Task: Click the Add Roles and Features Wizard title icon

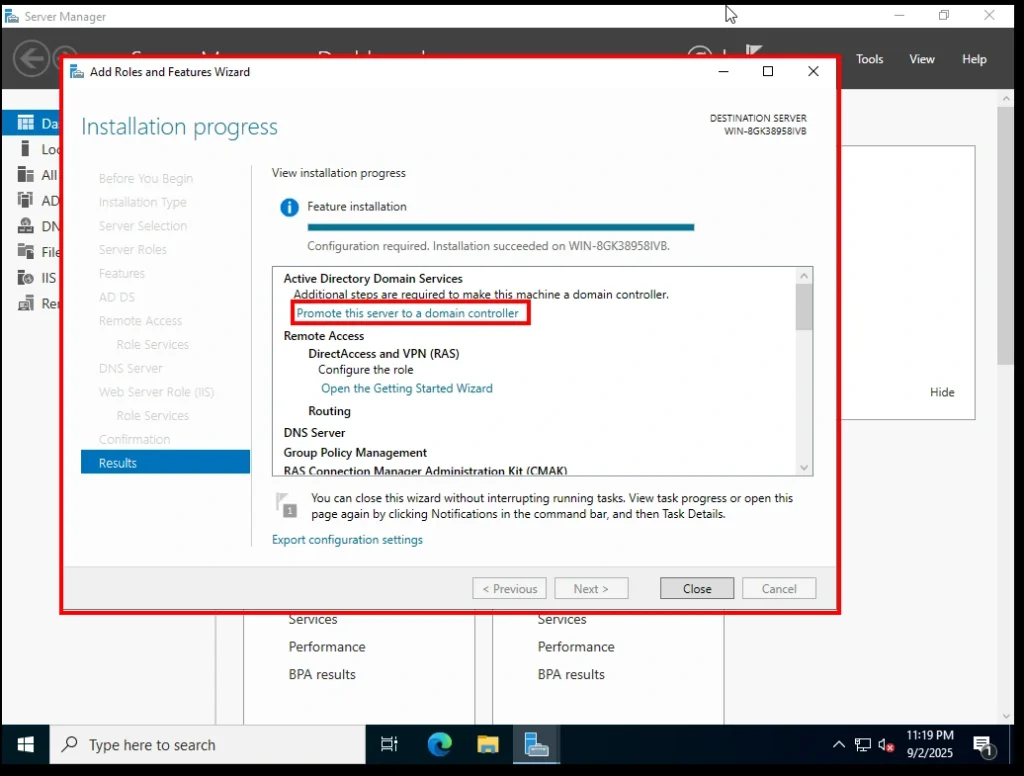Action: click(77, 72)
